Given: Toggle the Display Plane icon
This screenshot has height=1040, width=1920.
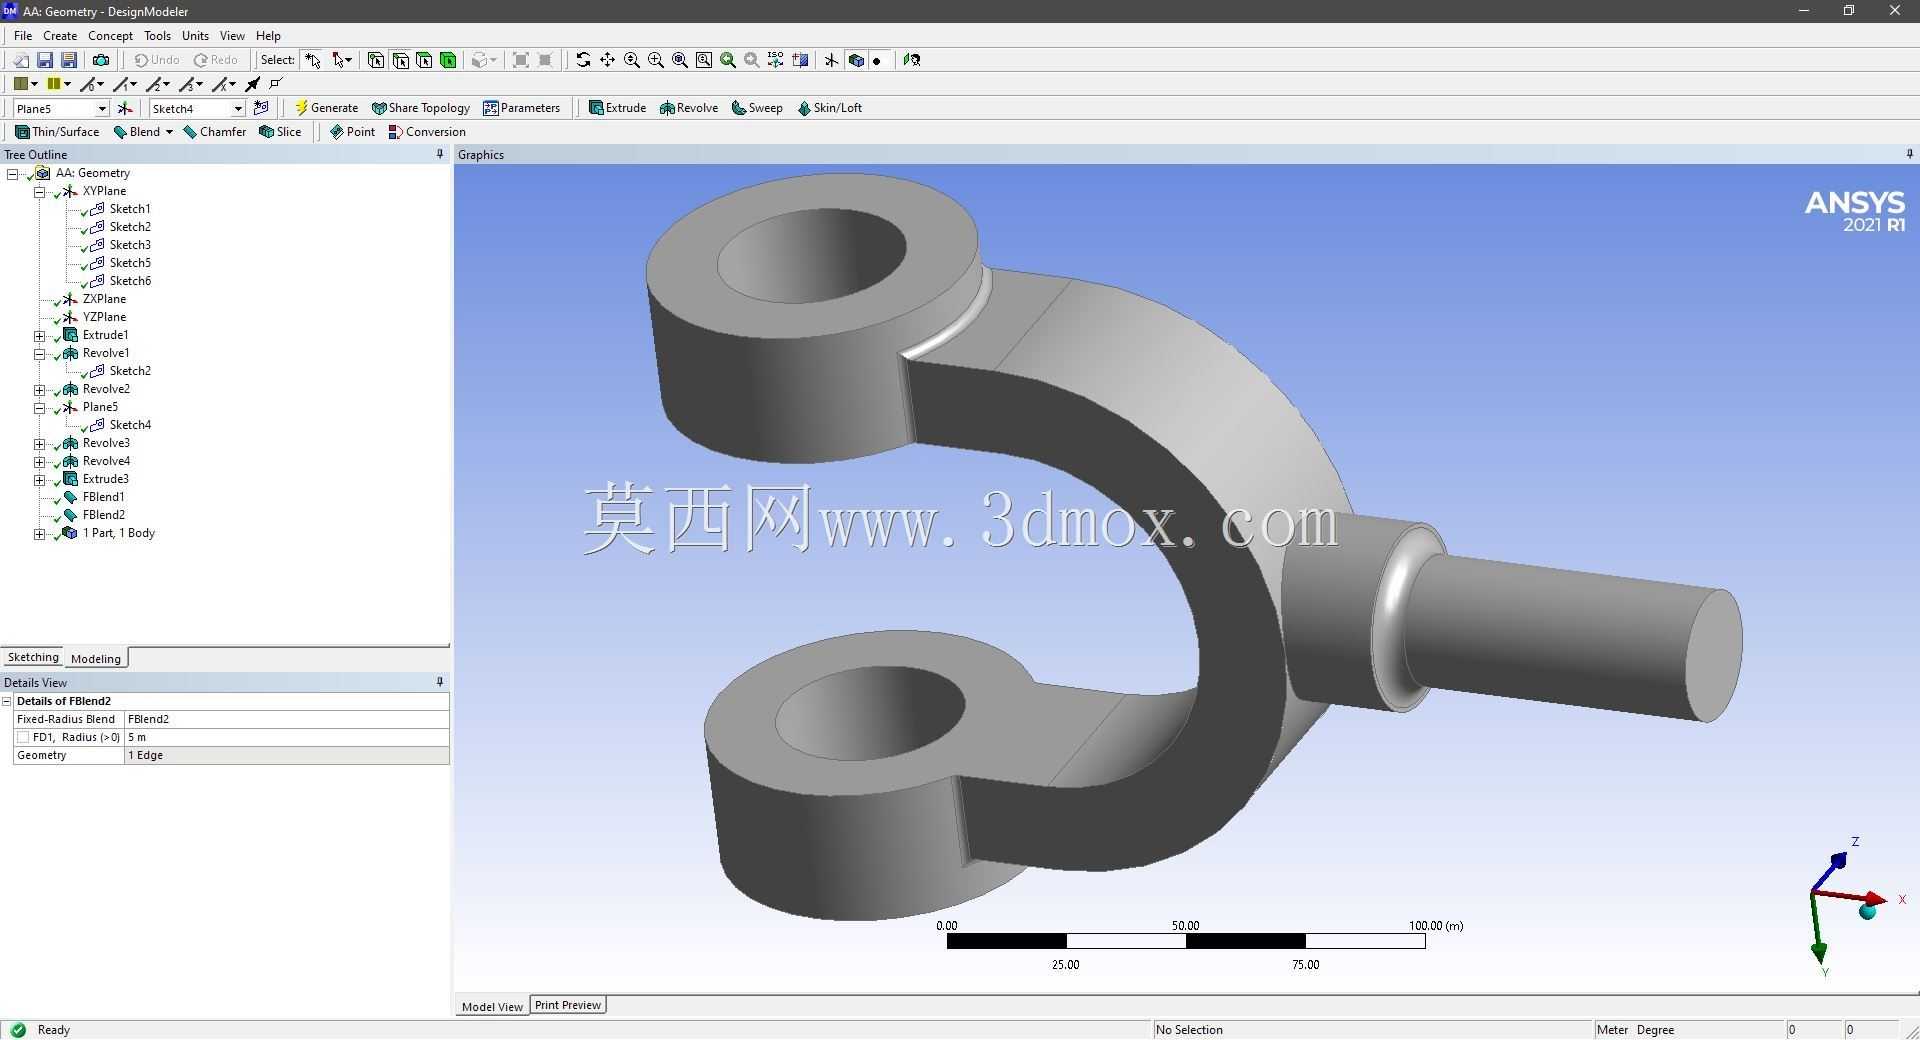Looking at the screenshot, I should (831, 60).
